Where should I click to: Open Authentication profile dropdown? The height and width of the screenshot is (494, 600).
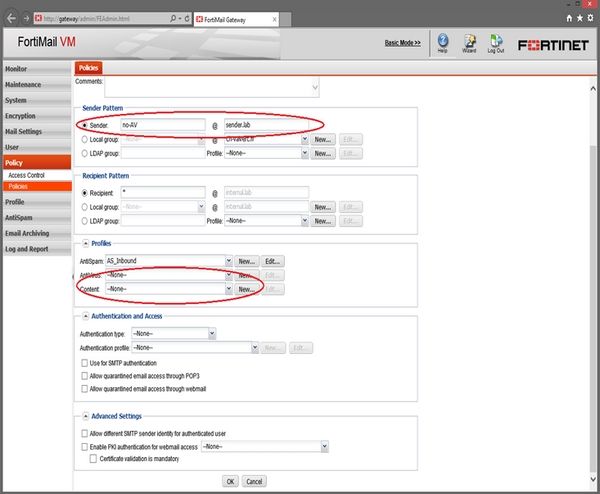(x=255, y=347)
